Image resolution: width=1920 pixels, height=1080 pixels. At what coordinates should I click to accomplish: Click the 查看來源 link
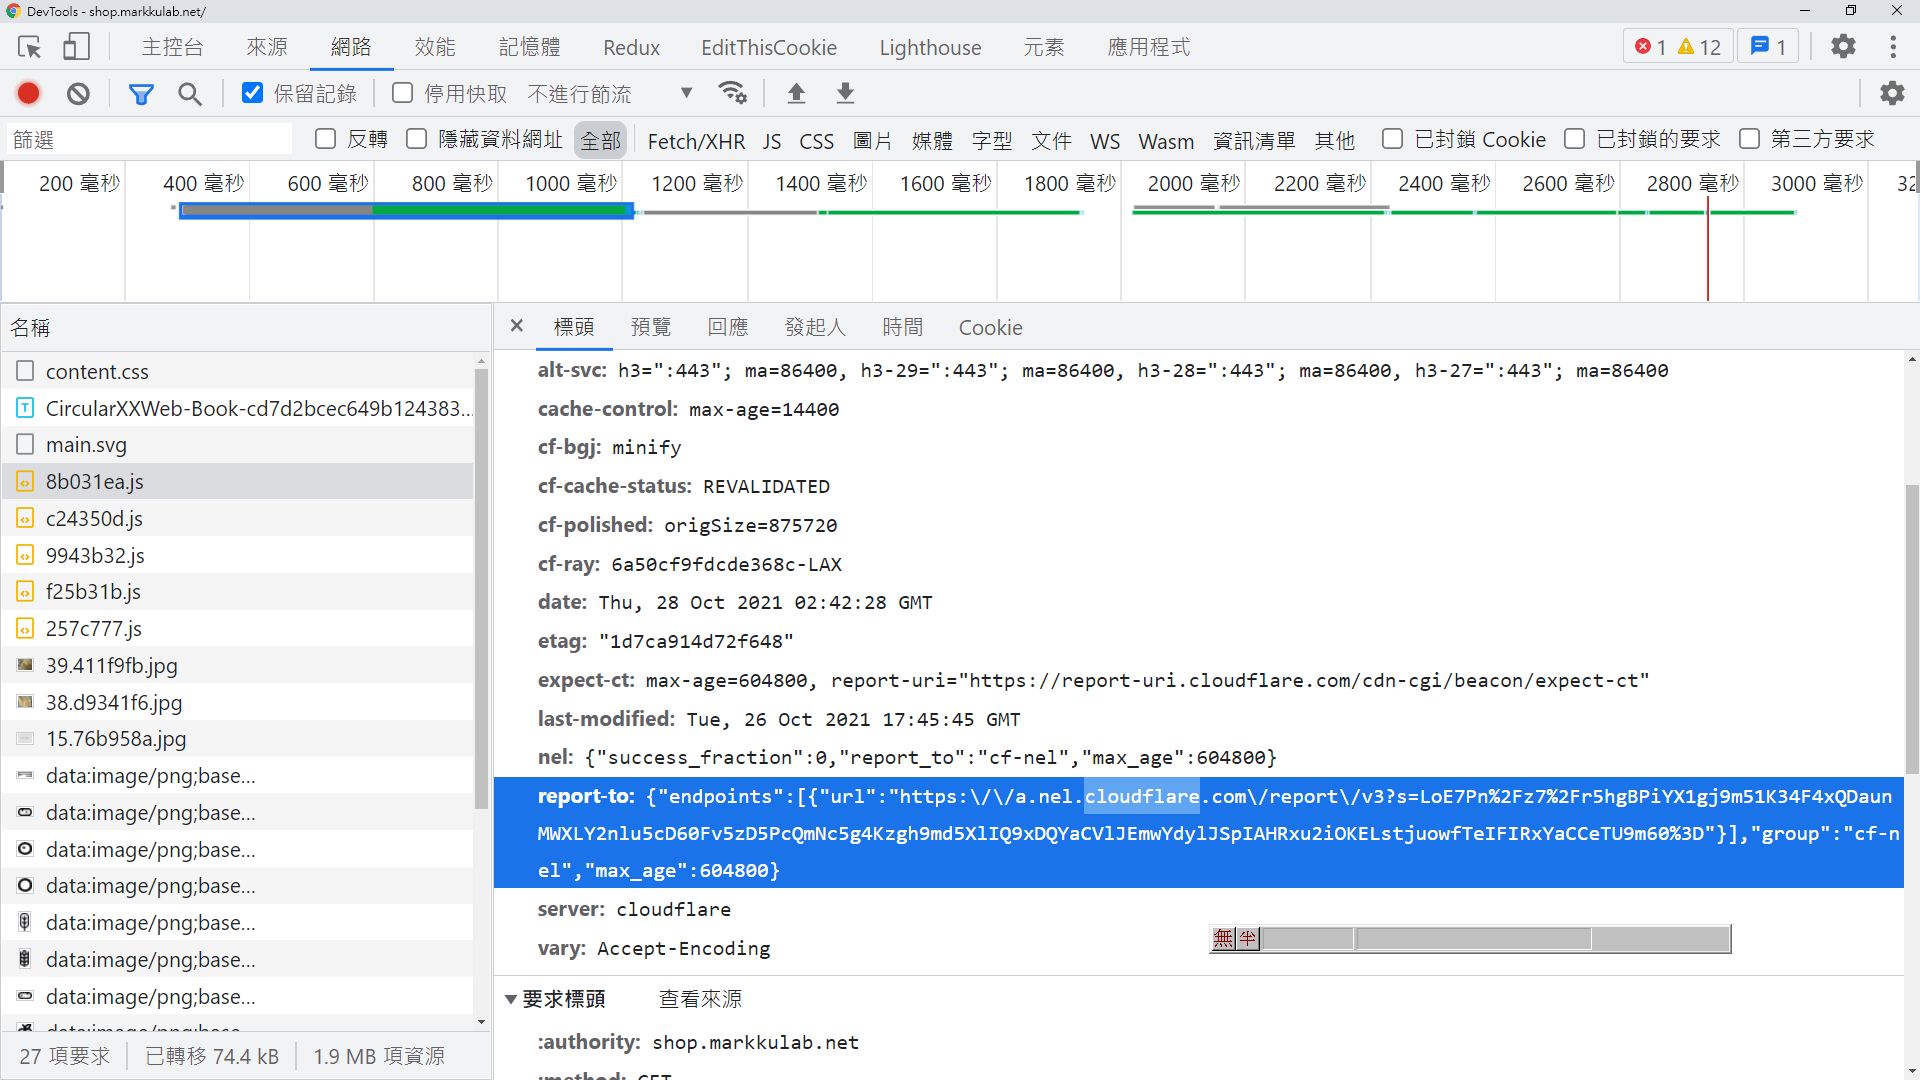pos(700,999)
